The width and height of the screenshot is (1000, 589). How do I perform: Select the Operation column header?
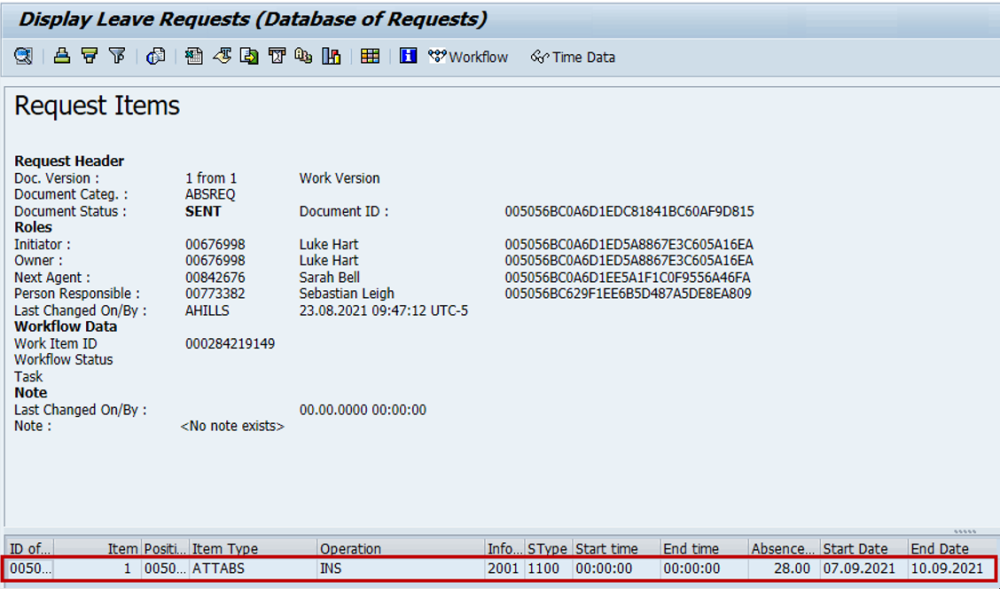pos(401,548)
